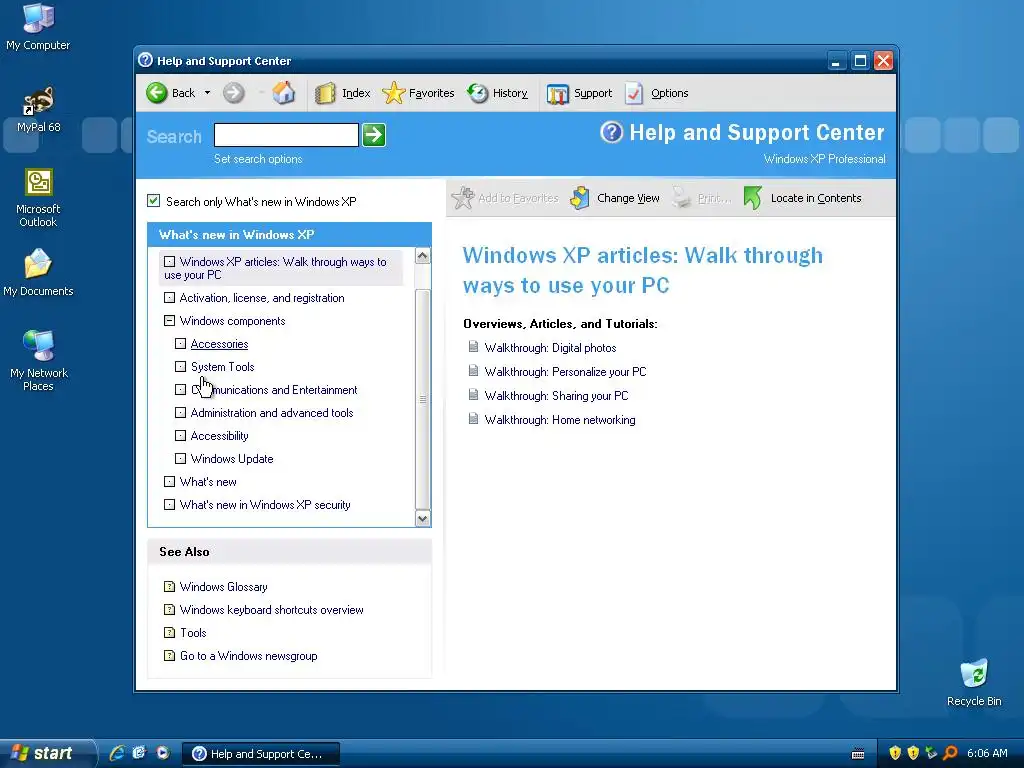Click Locate in Contents green arrow icon
1024x768 pixels.
point(752,198)
